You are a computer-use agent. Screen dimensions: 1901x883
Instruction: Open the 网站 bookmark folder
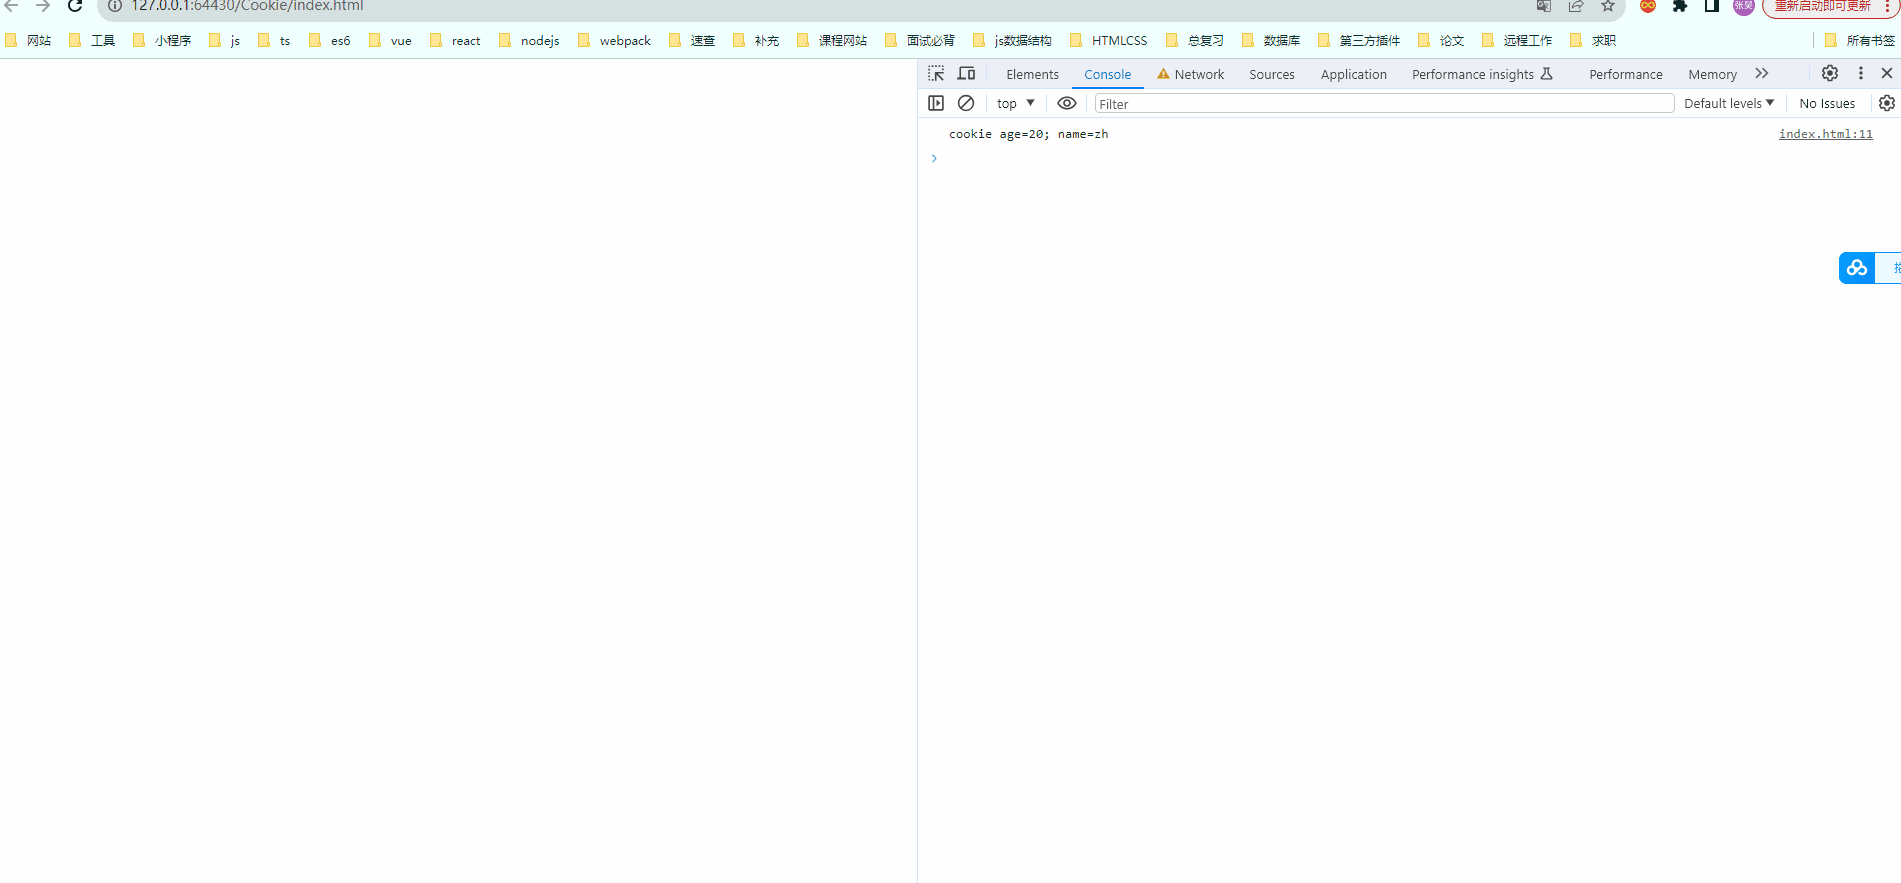pyautogui.click(x=29, y=40)
